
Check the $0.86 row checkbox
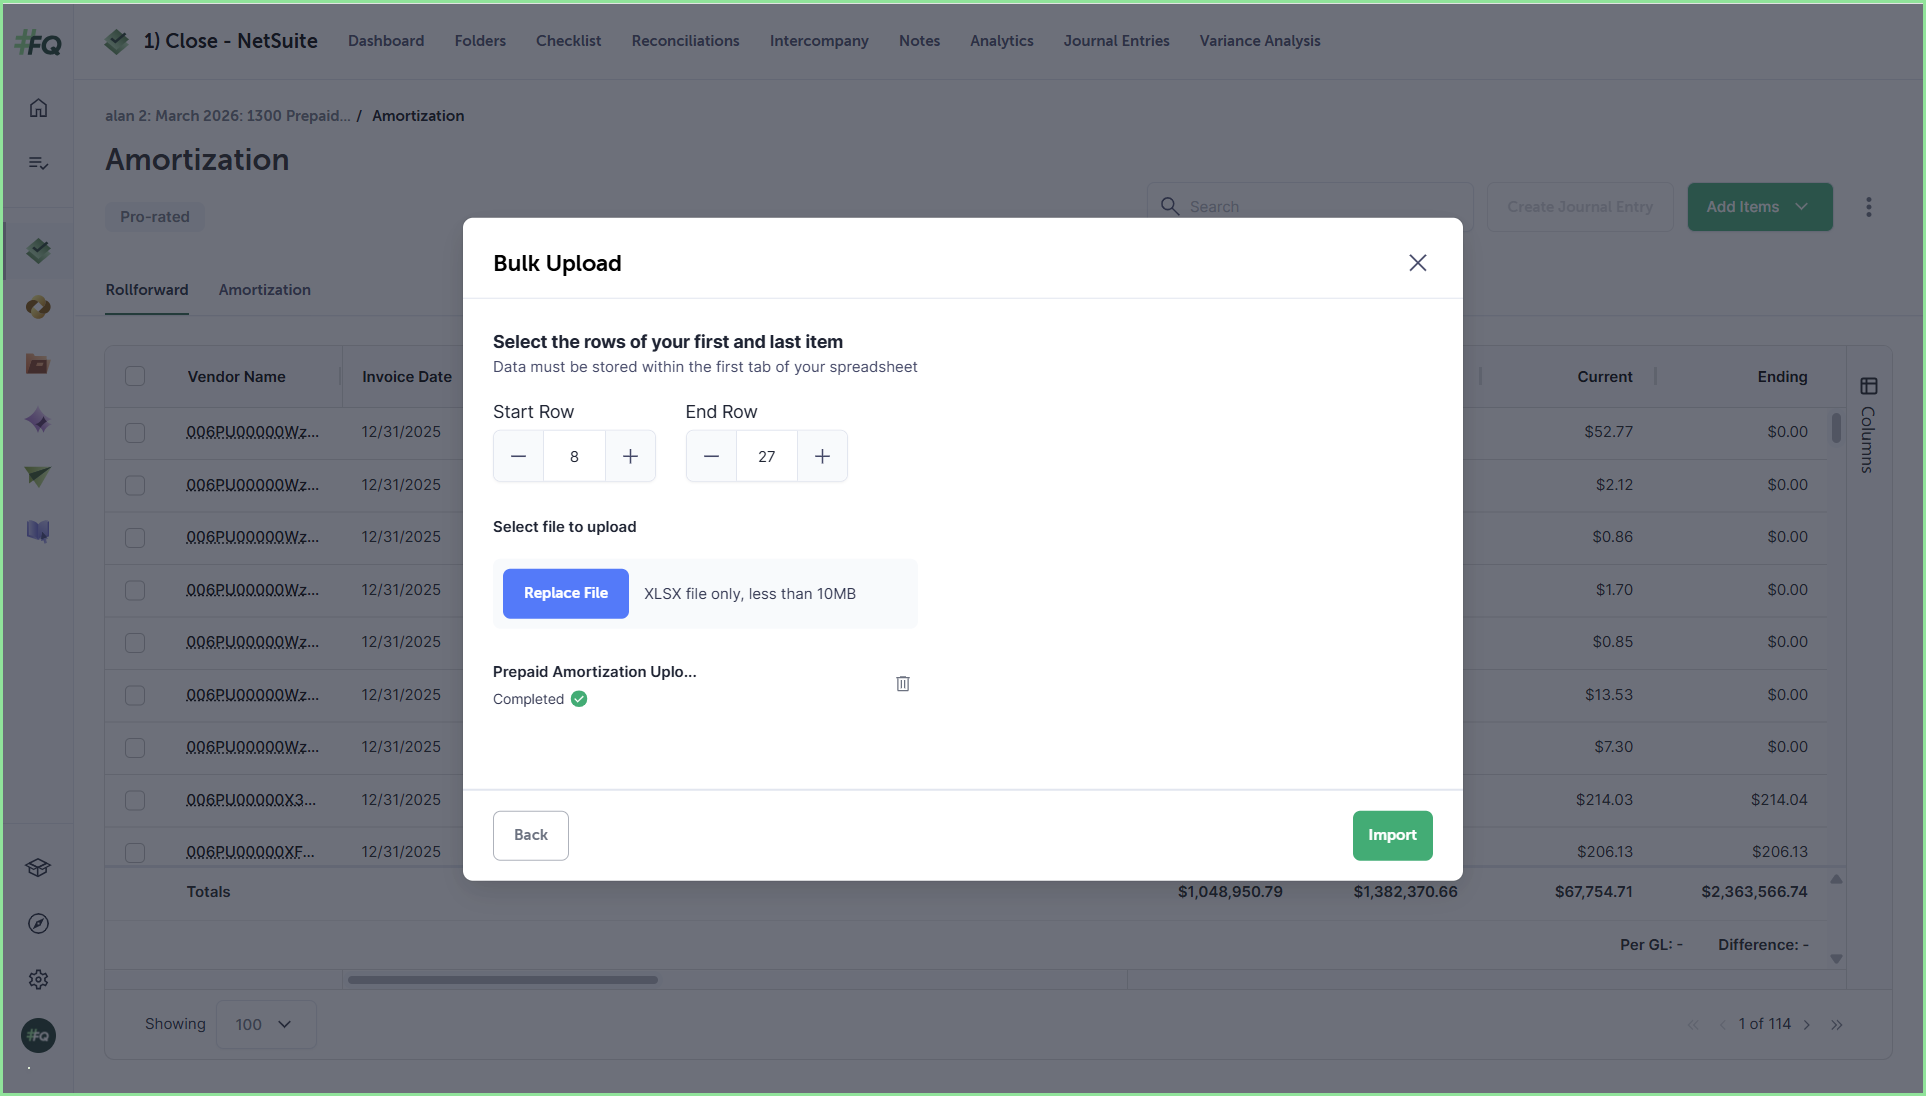point(135,537)
